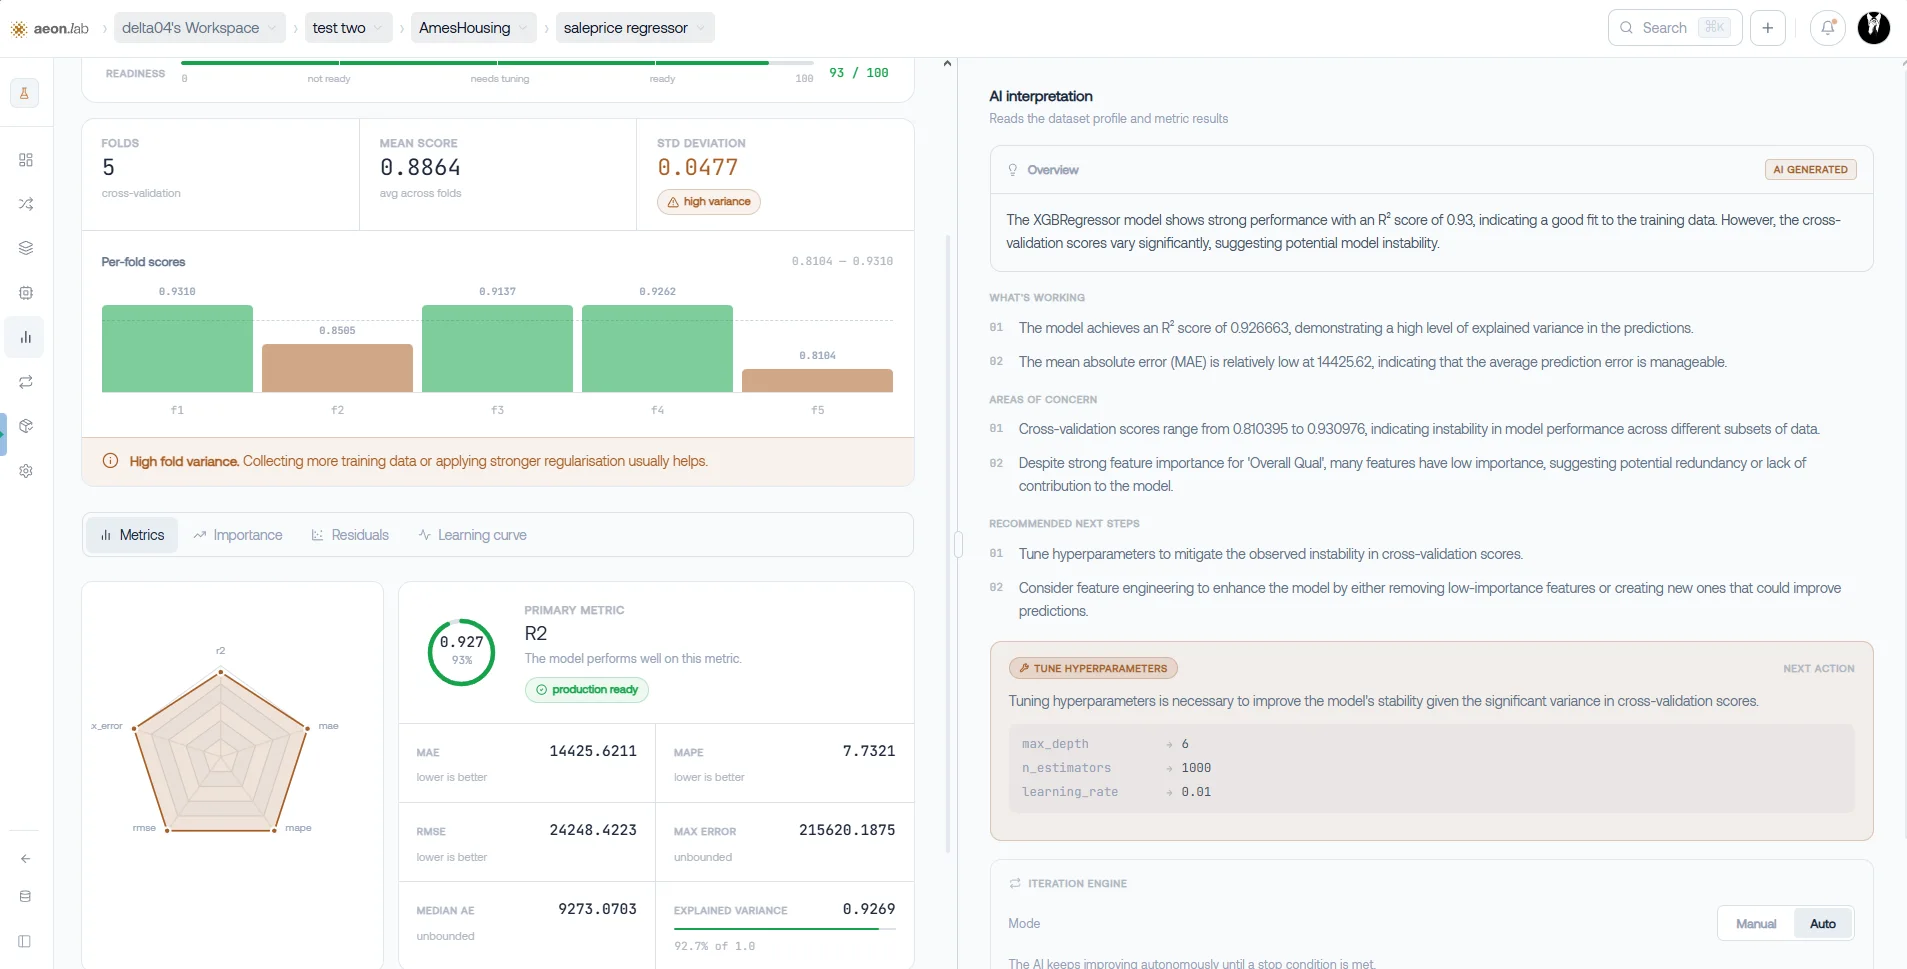Switch to the Importance tab
The height and width of the screenshot is (969, 1907).
pyautogui.click(x=238, y=535)
